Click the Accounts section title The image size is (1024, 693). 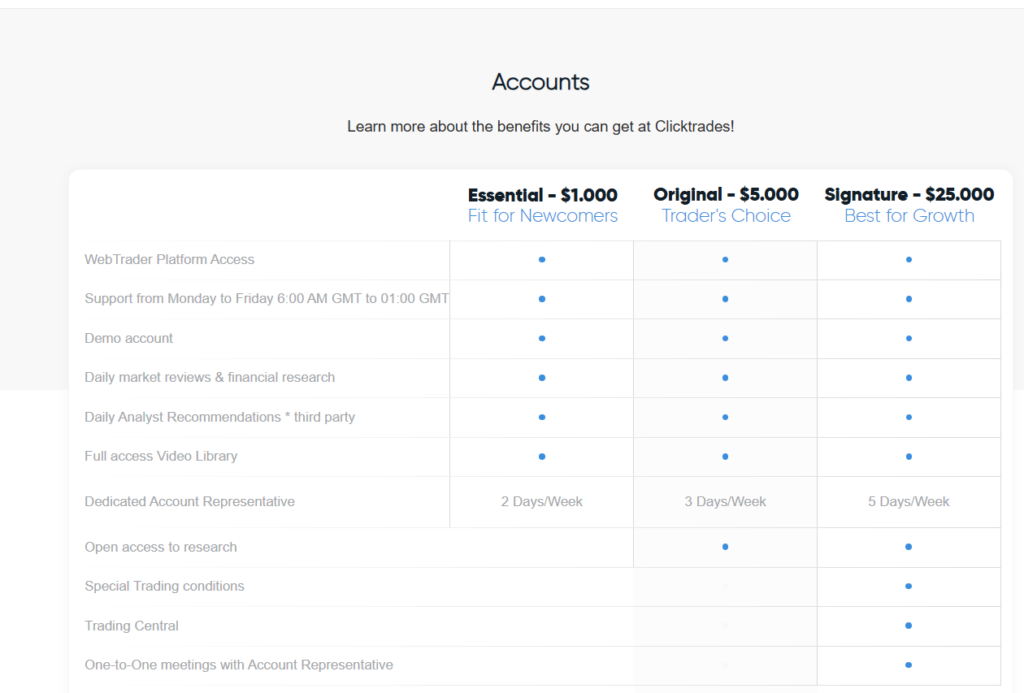point(541,82)
